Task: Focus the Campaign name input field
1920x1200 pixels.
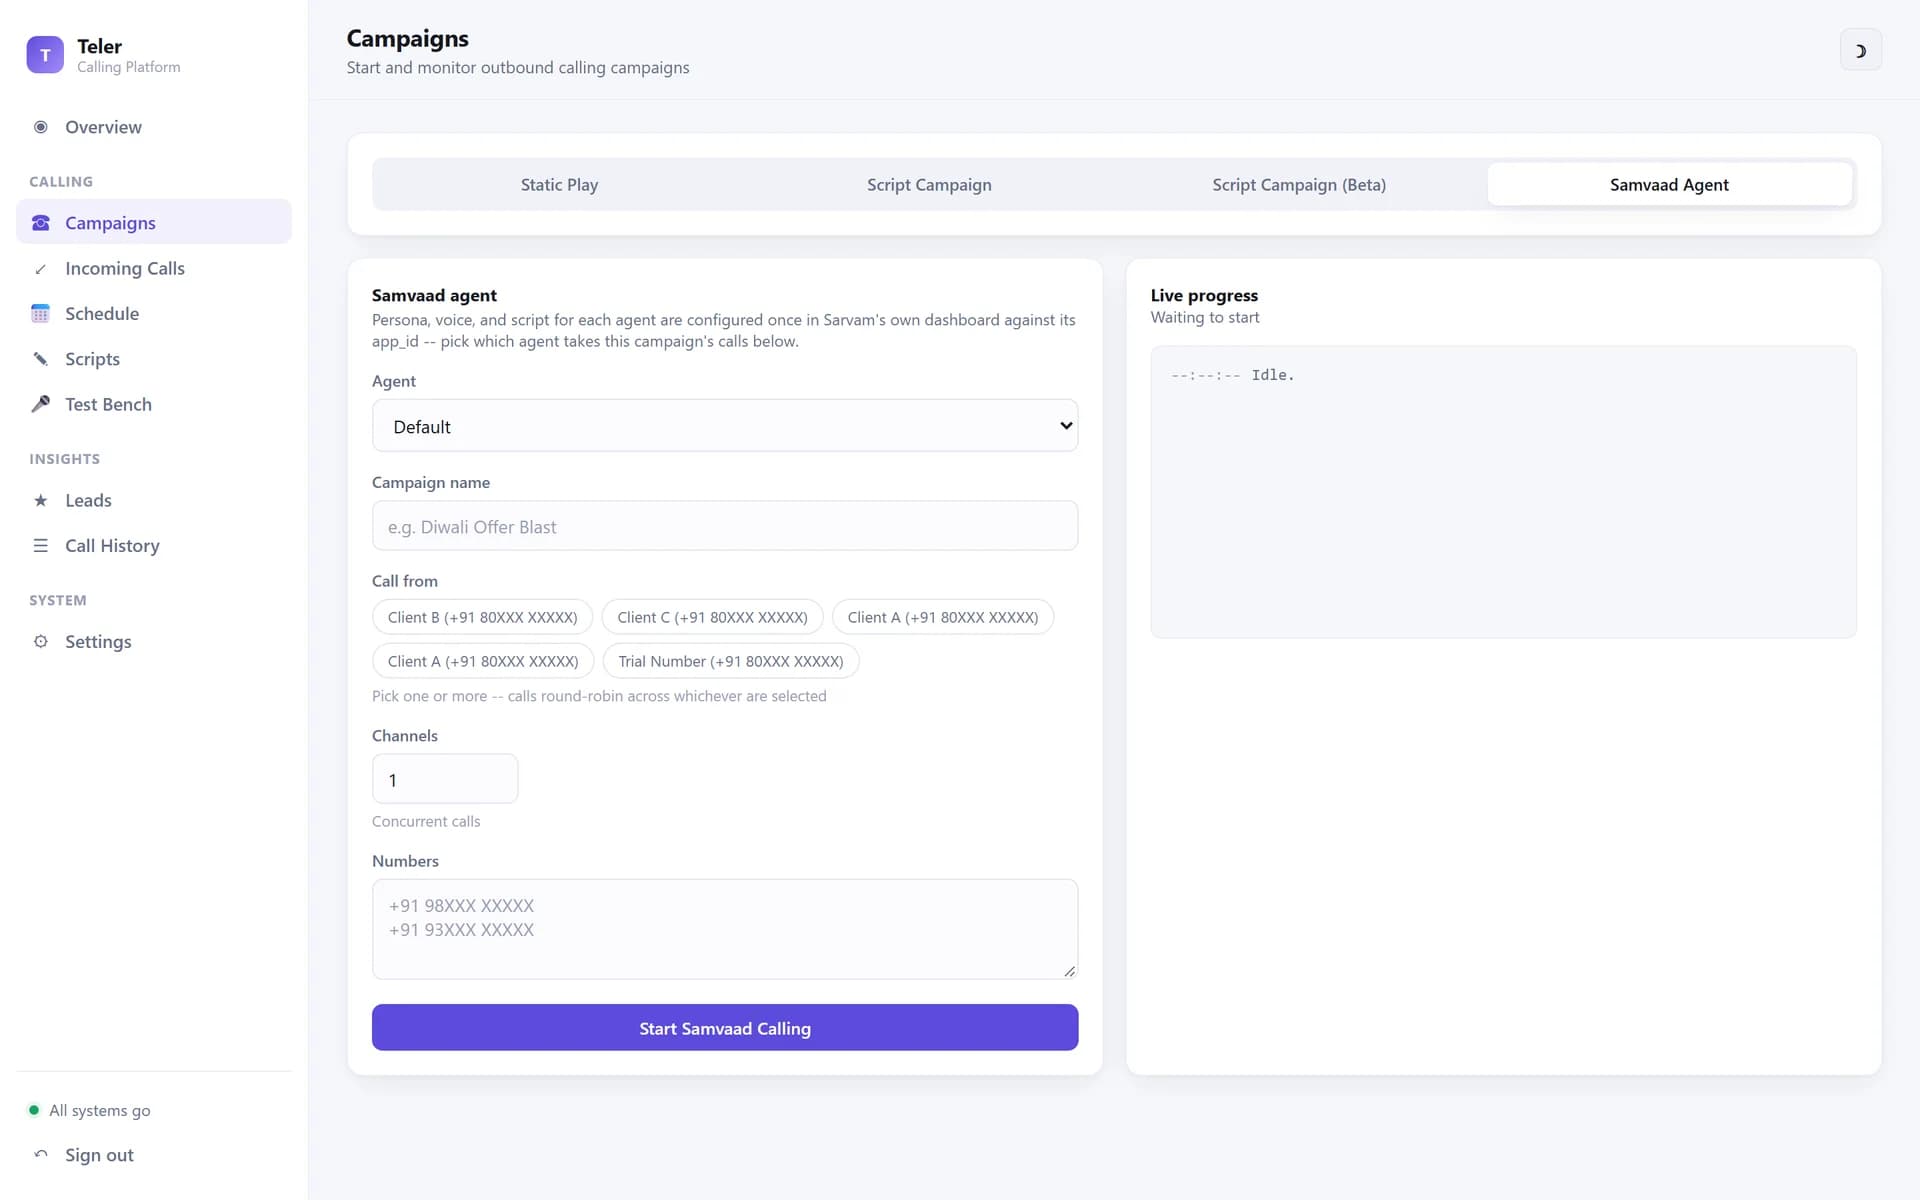Action: pos(725,526)
